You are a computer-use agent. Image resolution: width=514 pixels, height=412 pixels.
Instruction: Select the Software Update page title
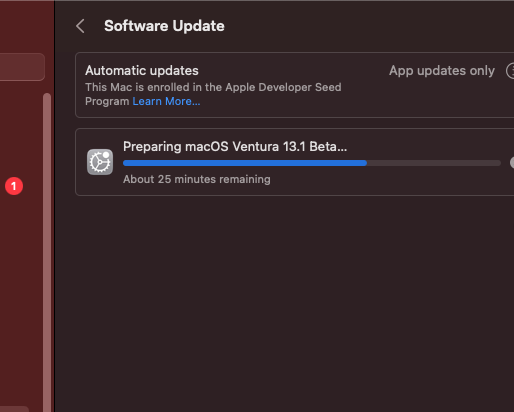coord(164,26)
